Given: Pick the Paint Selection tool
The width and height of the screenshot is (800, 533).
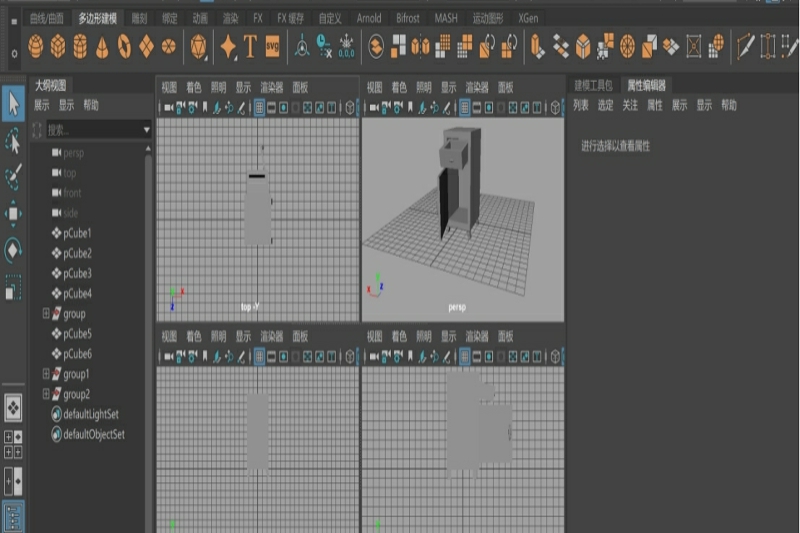Looking at the screenshot, I should coord(13,177).
